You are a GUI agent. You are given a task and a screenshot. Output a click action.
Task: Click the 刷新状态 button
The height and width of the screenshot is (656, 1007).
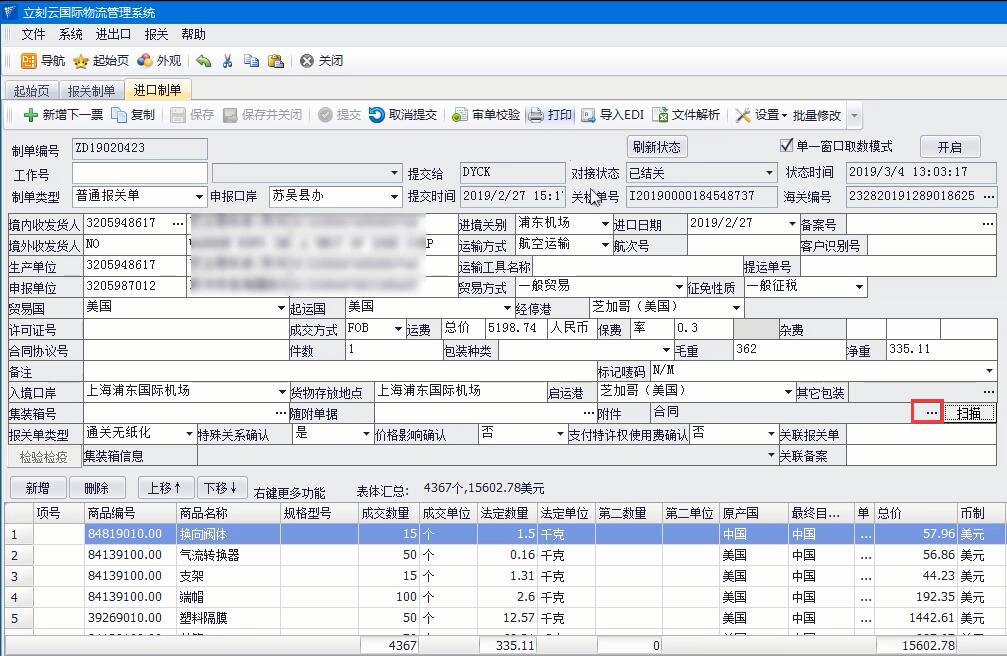(657, 147)
